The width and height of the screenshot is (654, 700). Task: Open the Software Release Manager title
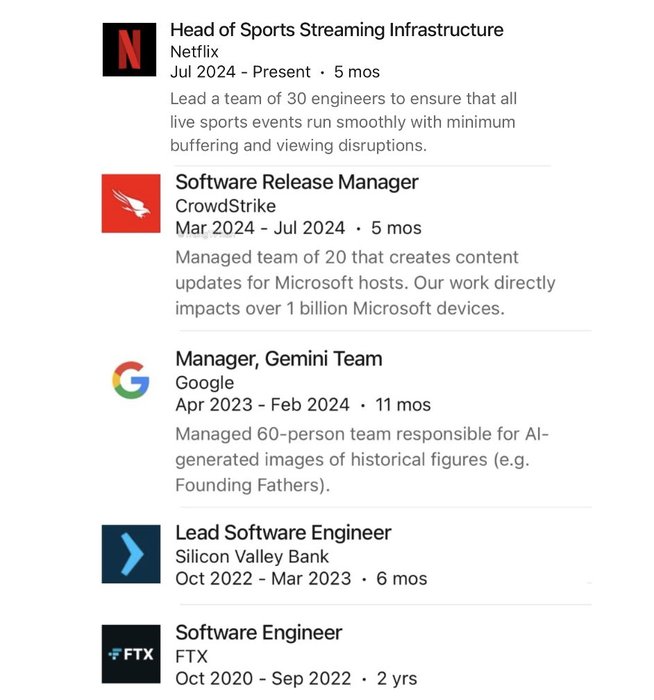pos(296,182)
